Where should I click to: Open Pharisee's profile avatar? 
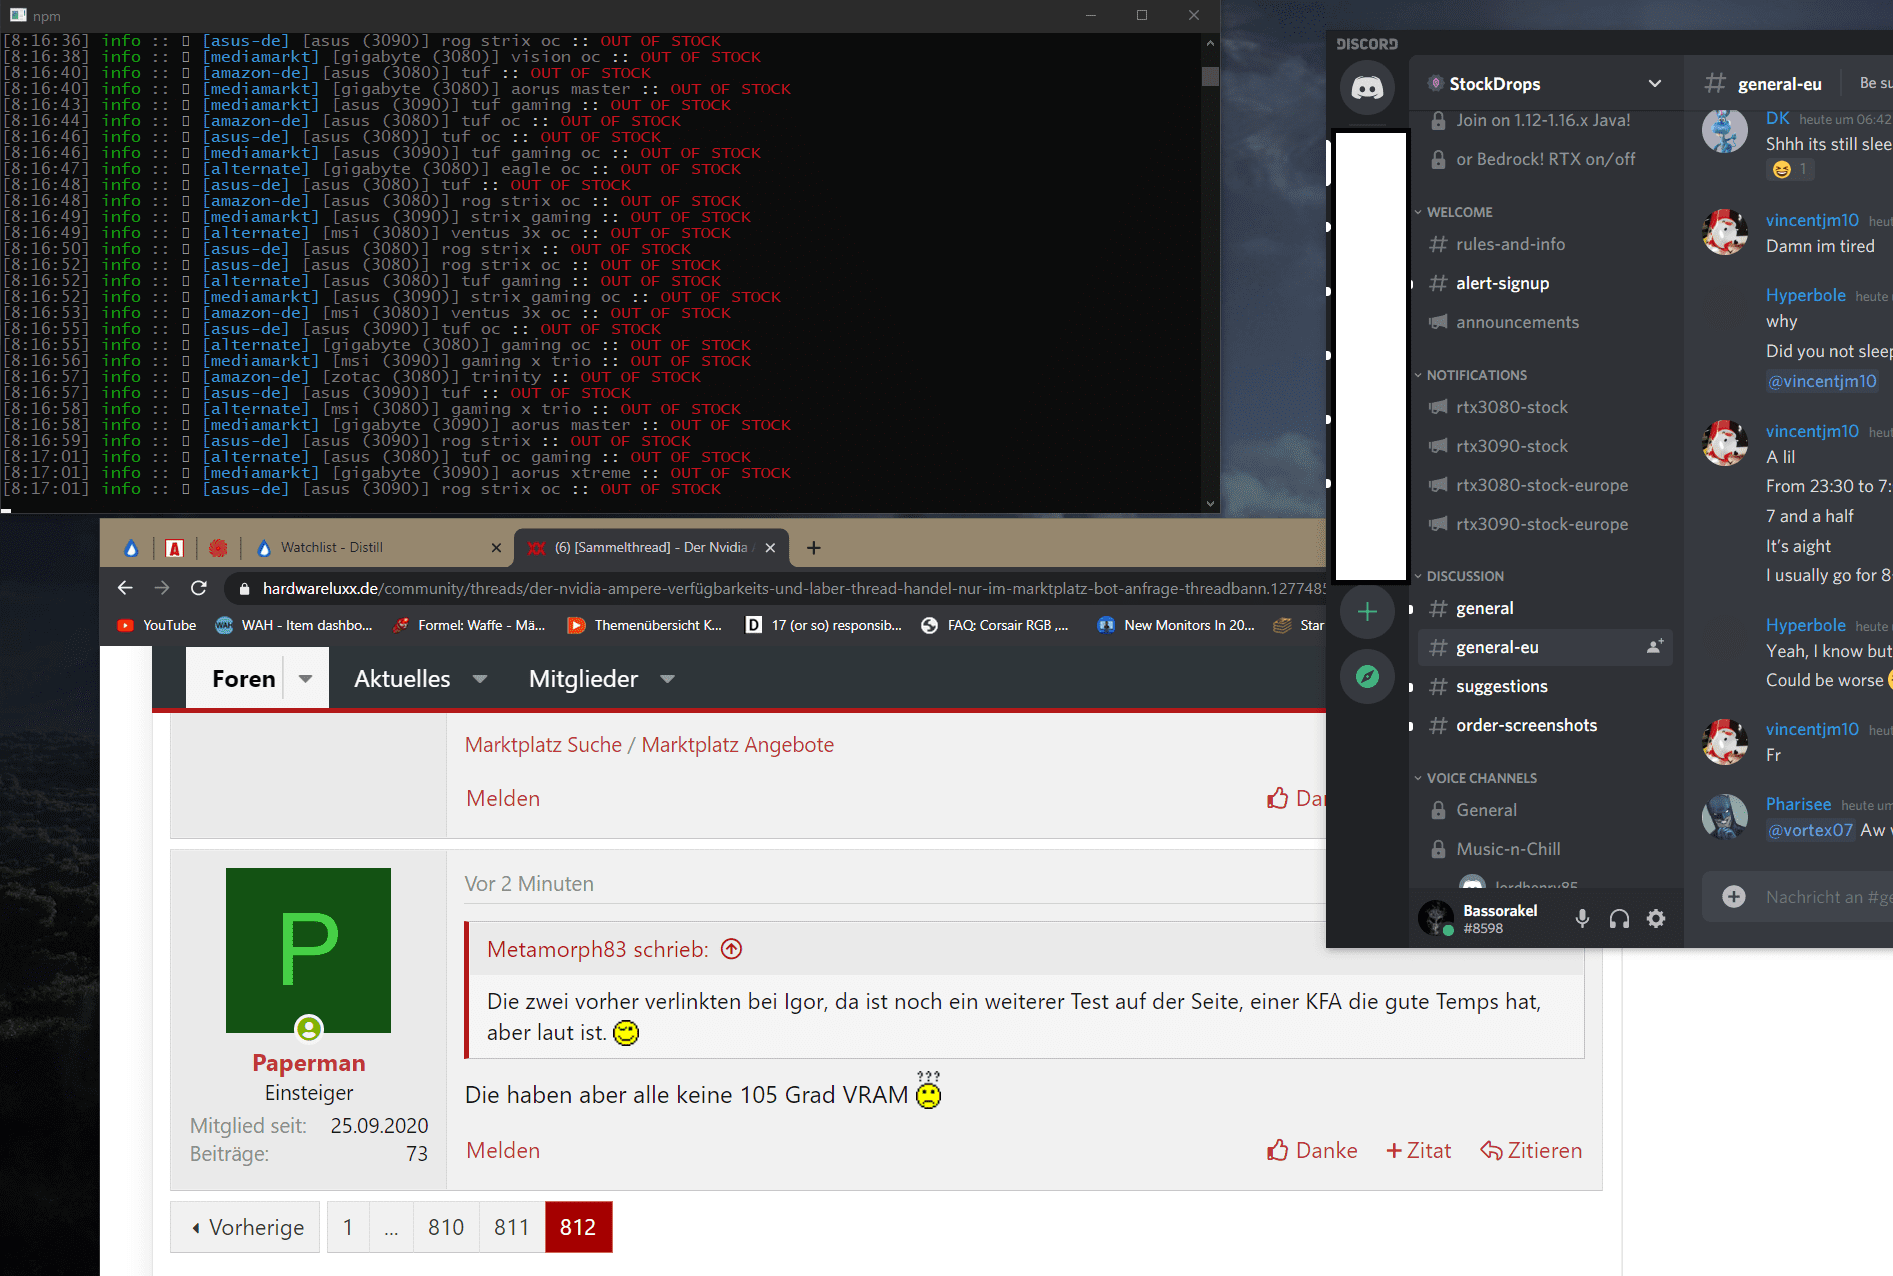[1725, 816]
